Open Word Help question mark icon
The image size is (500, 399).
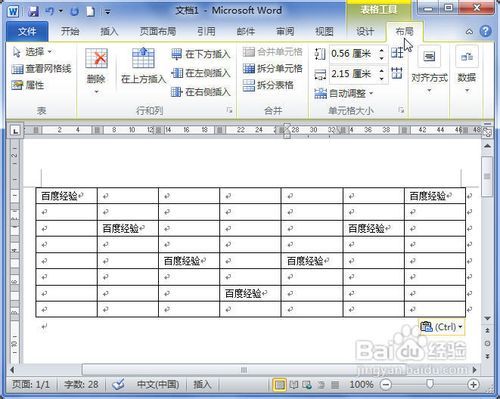tap(486, 31)
